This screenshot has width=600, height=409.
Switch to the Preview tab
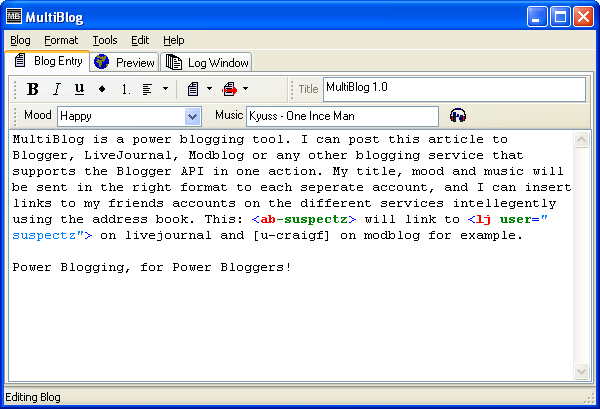[124, 62]
